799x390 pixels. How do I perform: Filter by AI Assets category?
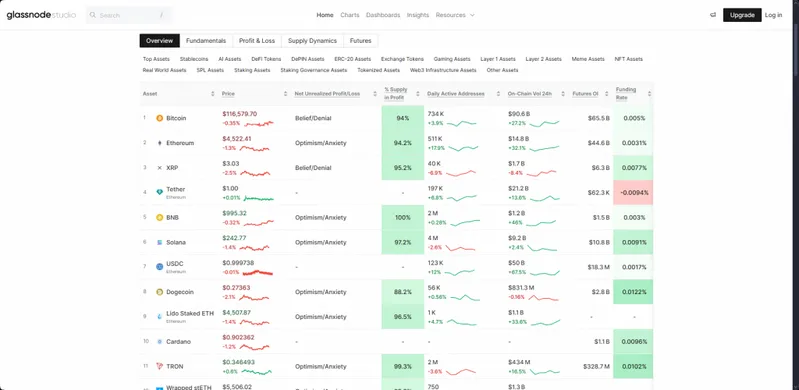[x=229, y=59]
